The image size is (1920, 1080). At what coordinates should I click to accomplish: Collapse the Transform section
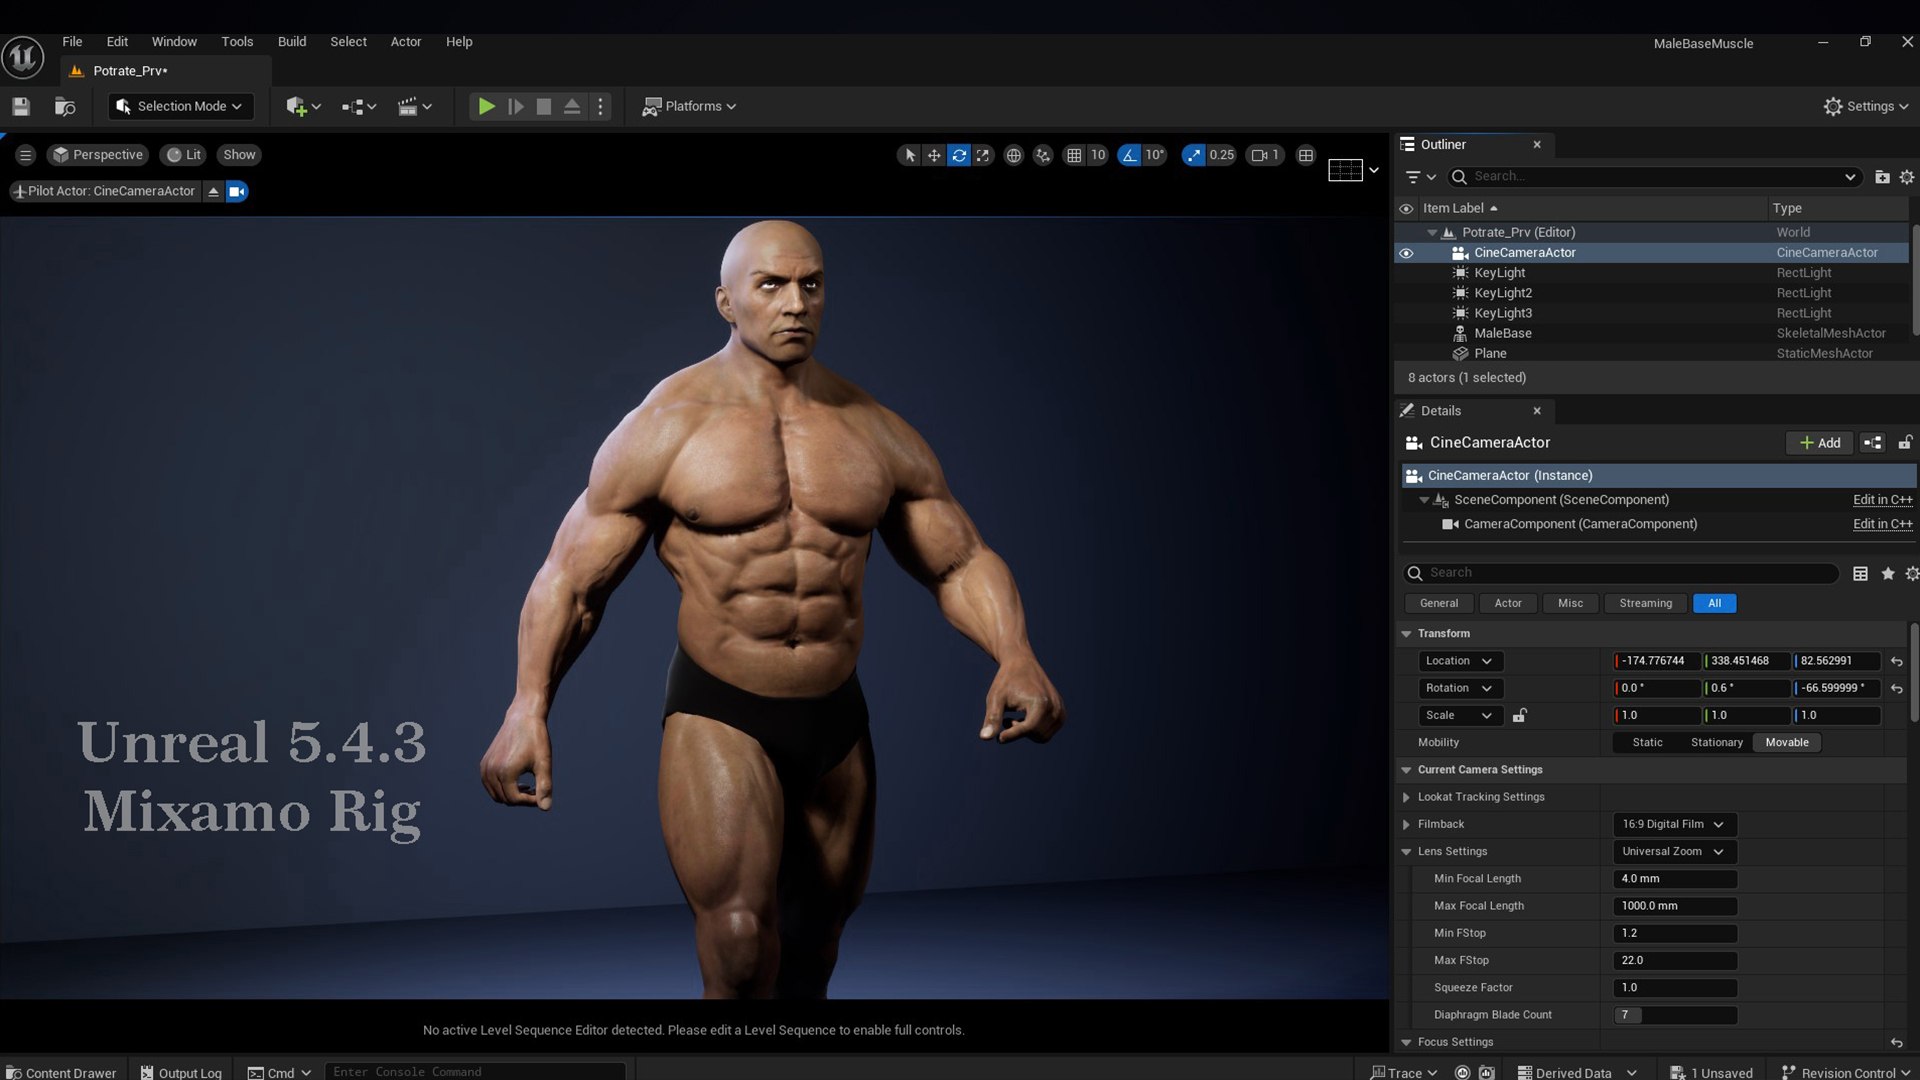[x=1407, y=634]
